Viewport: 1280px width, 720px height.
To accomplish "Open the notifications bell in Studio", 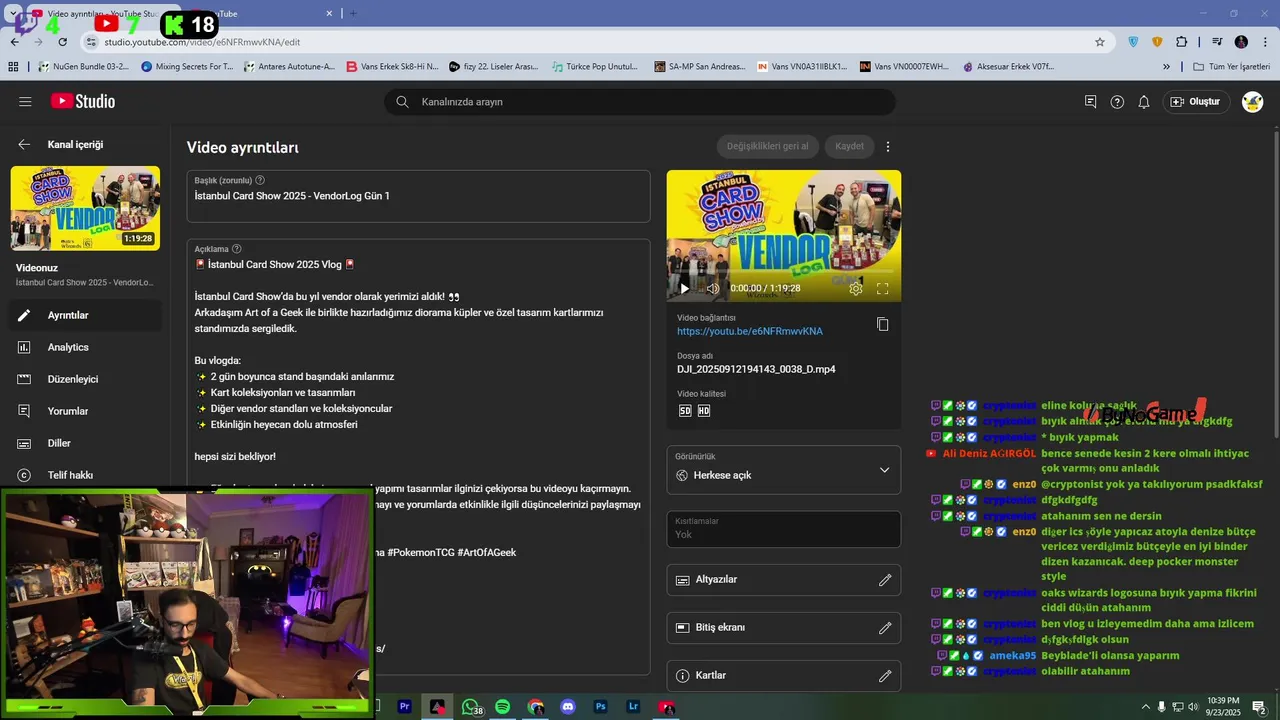I will pos(1144,102).
